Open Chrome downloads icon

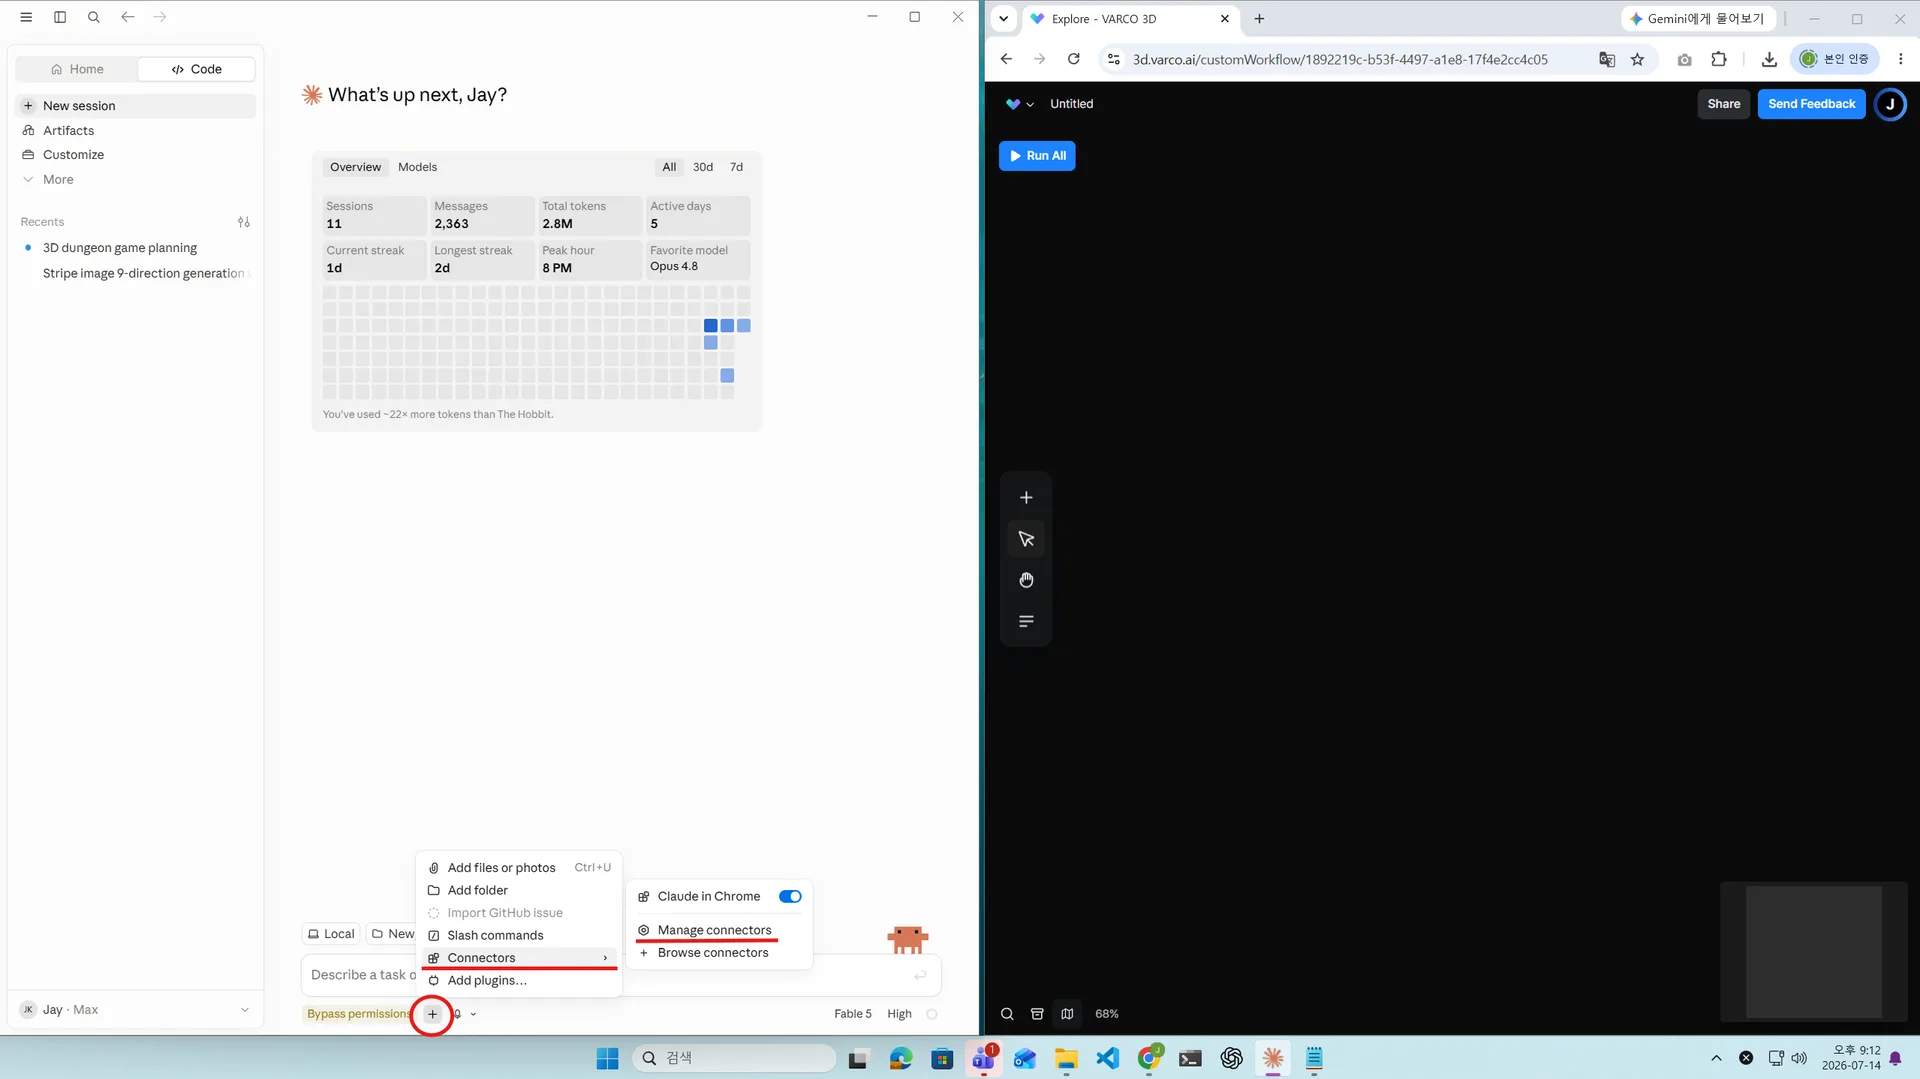tap(1769, 59)
